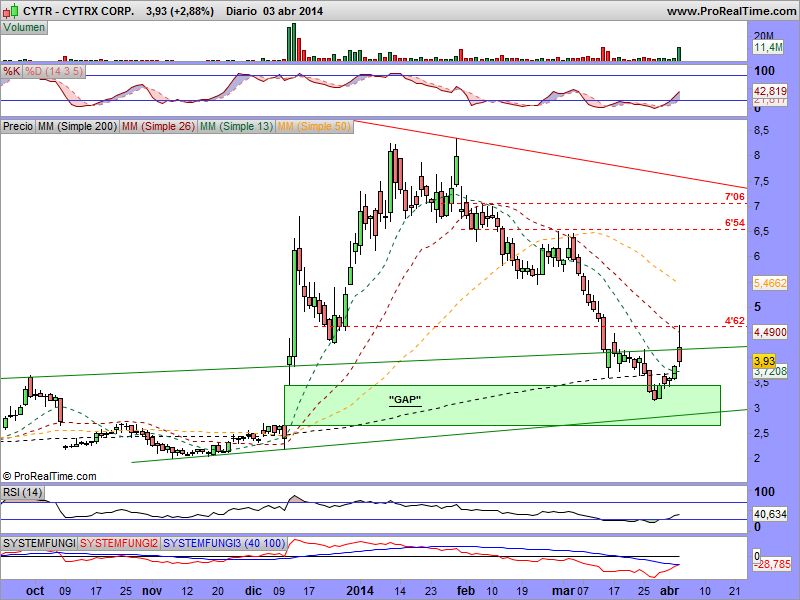Click the abr date axis label
Image resolution: width=800 pixels, height=600 pixels.
669,591
